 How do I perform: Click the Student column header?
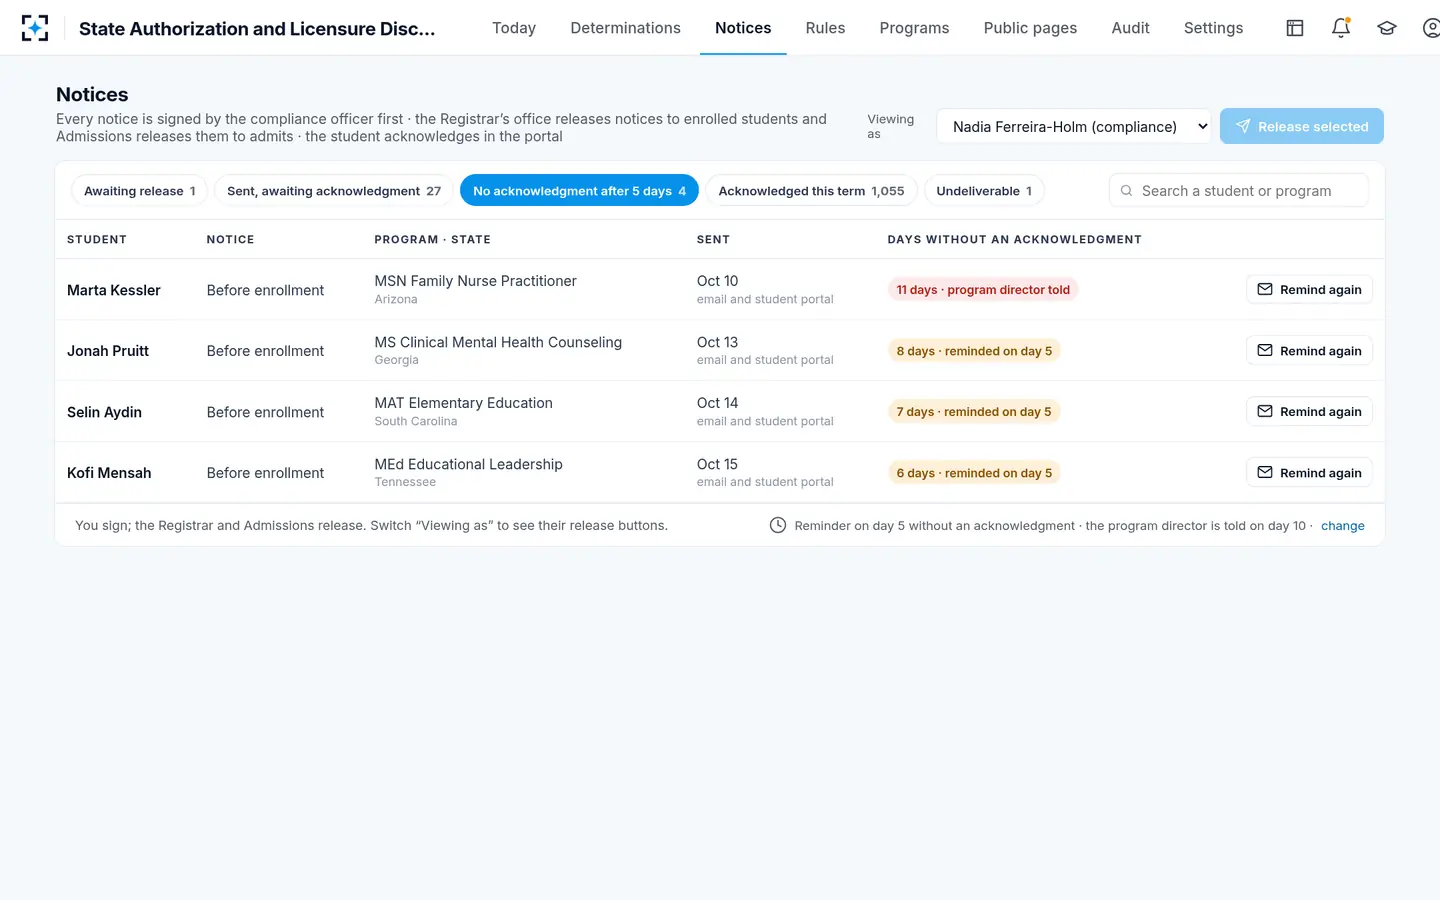click(97, 240)
